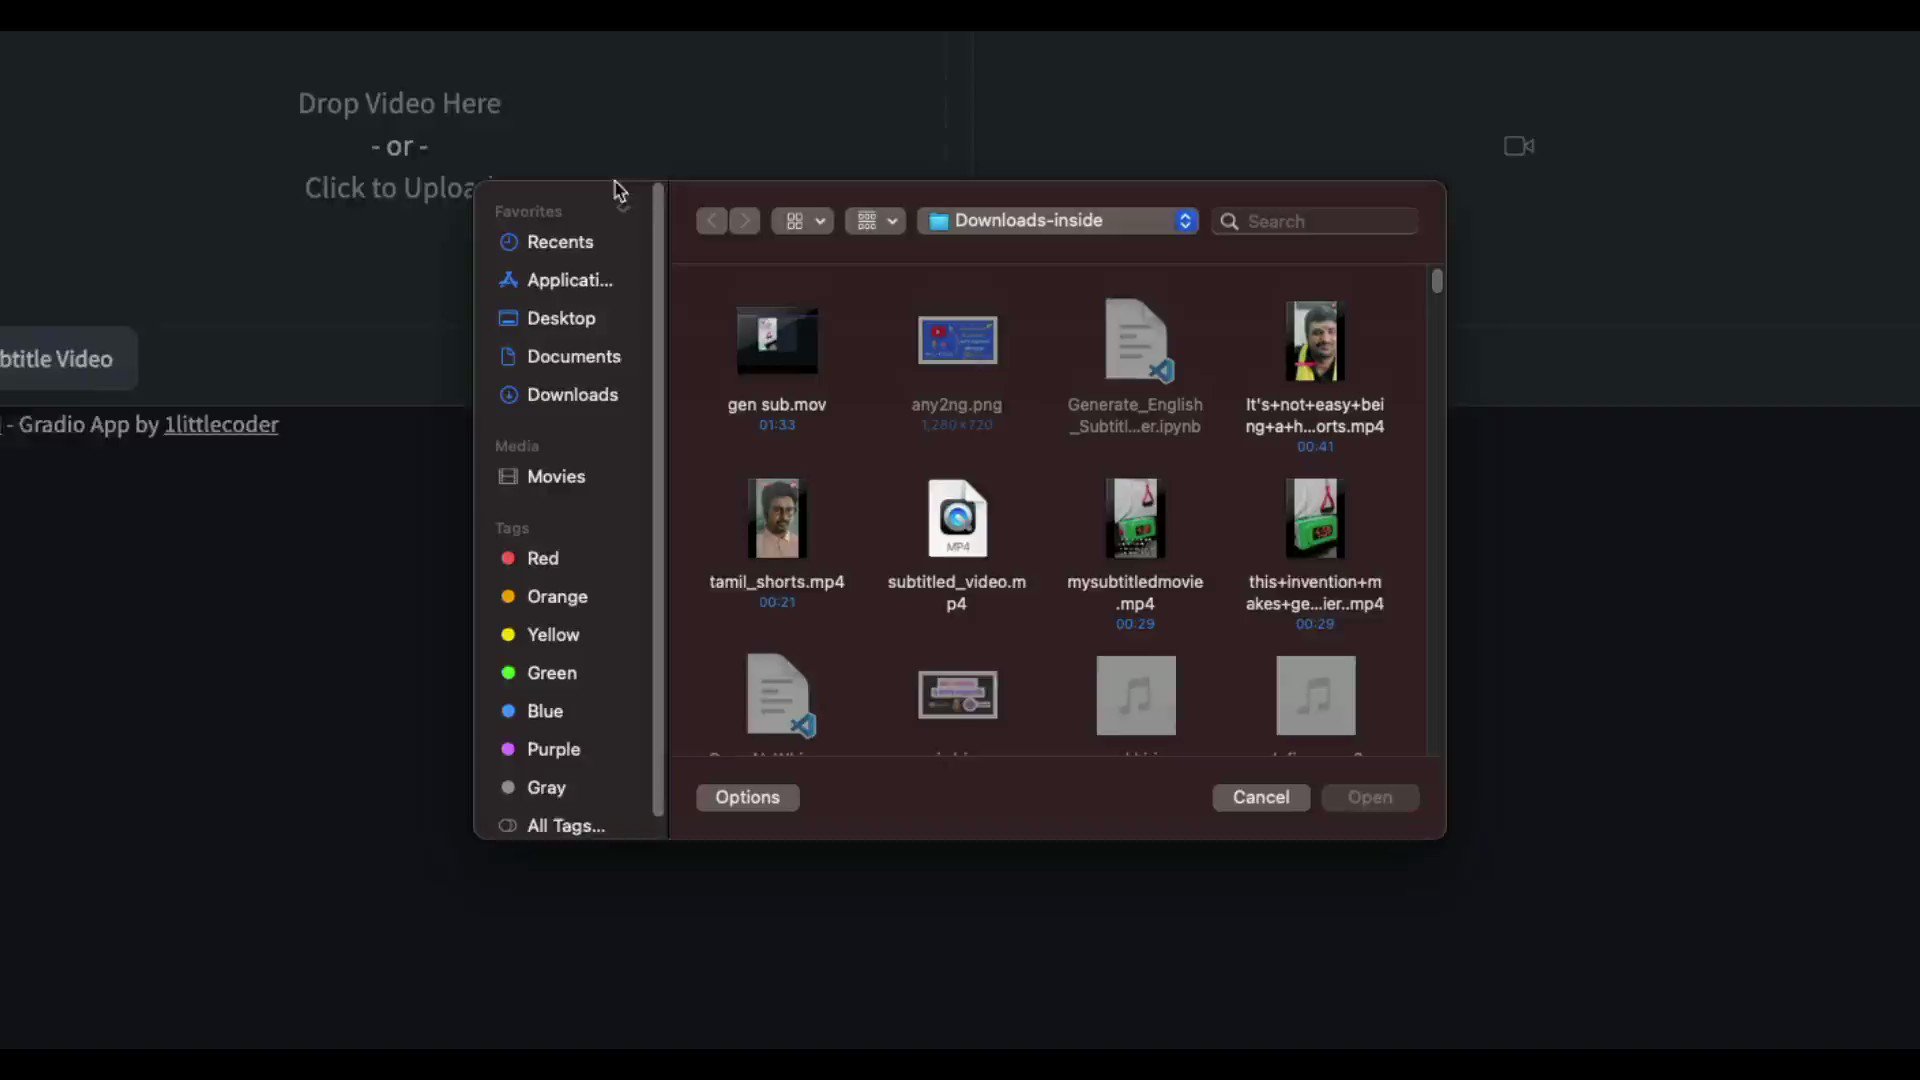Click the webcam icon in the Gradio app
The image size is (1920, 1080).
[x=1518, y=146]
